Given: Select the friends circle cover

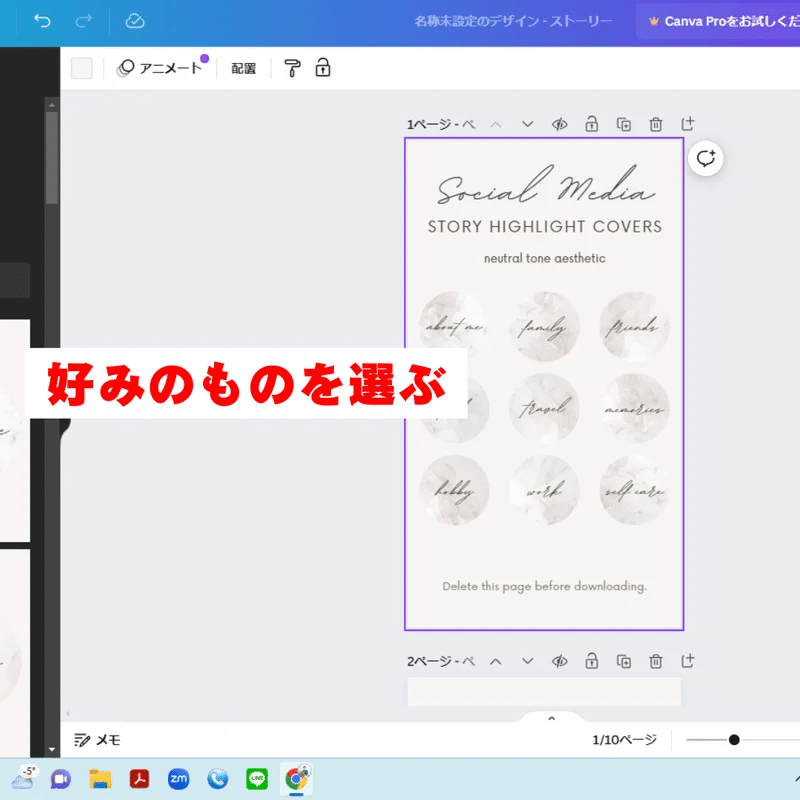Looking at the screenshot, I should 634,326.
